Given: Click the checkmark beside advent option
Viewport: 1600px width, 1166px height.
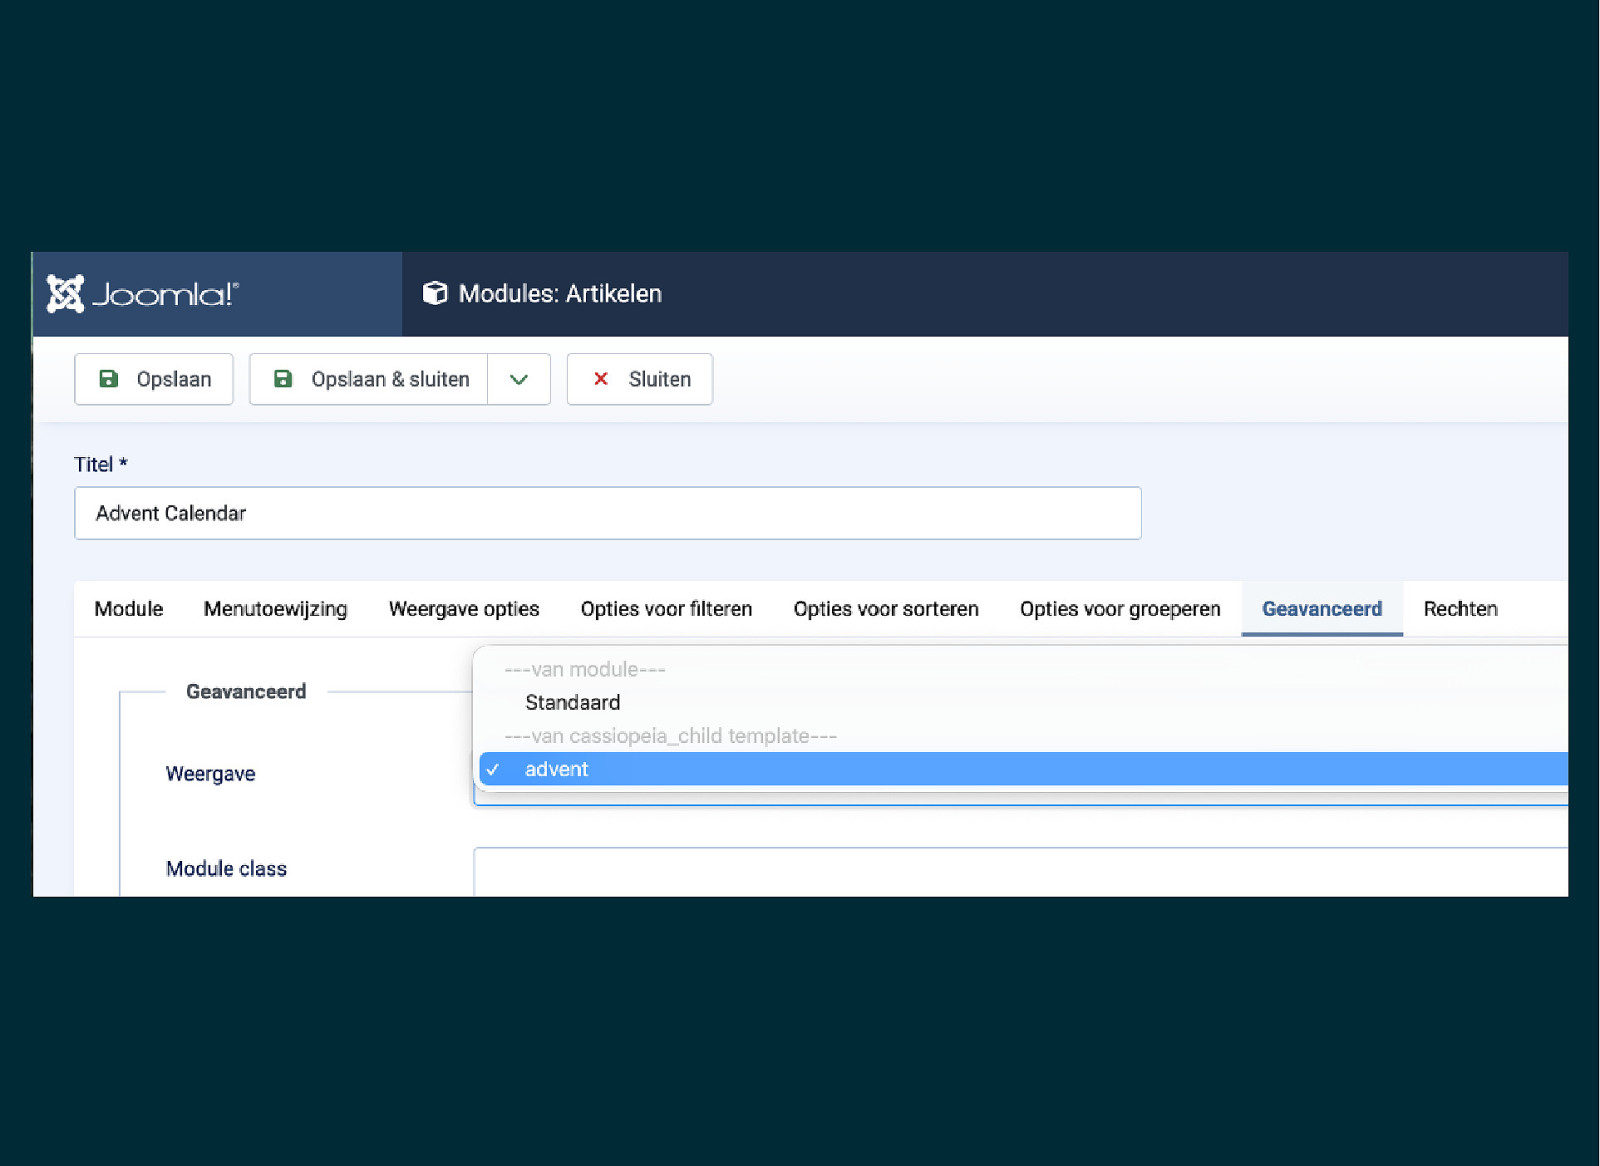Looking at the screenshot, I should coord(493,769).
